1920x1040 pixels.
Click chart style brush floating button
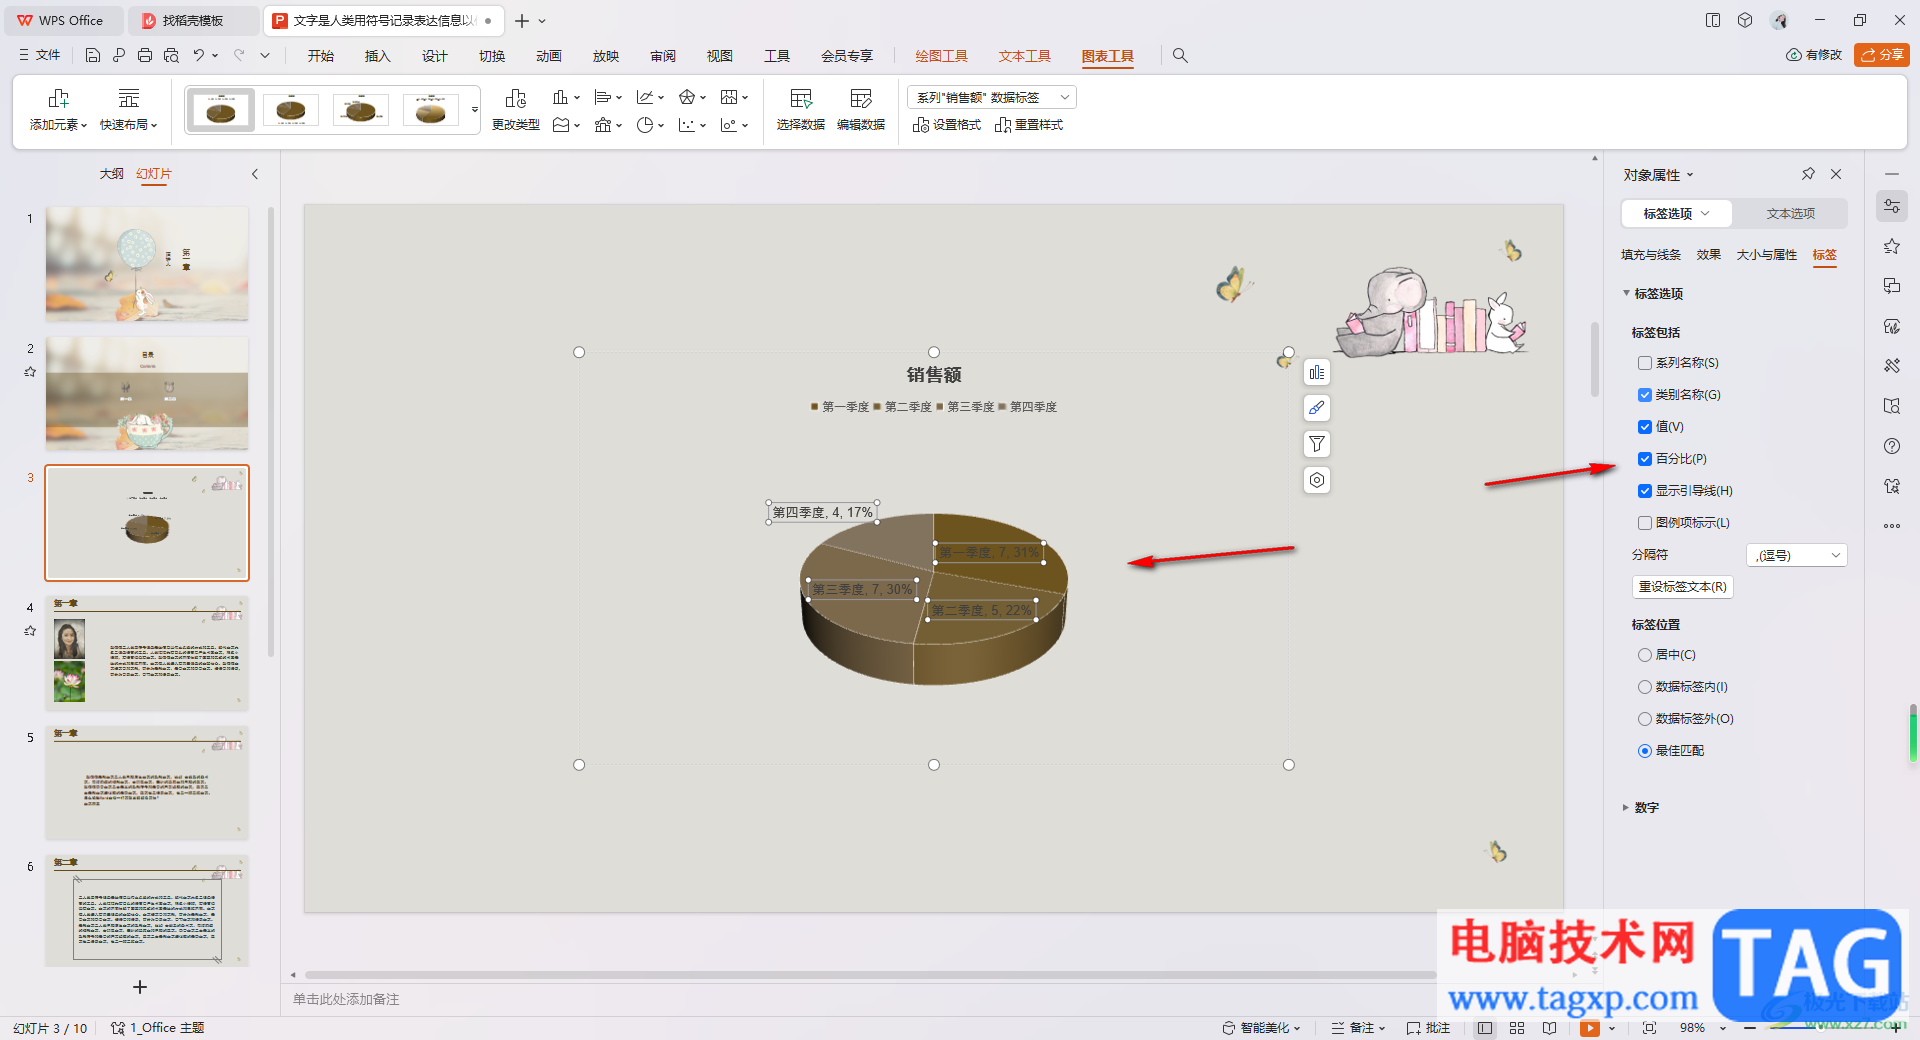coord(1317,408)
